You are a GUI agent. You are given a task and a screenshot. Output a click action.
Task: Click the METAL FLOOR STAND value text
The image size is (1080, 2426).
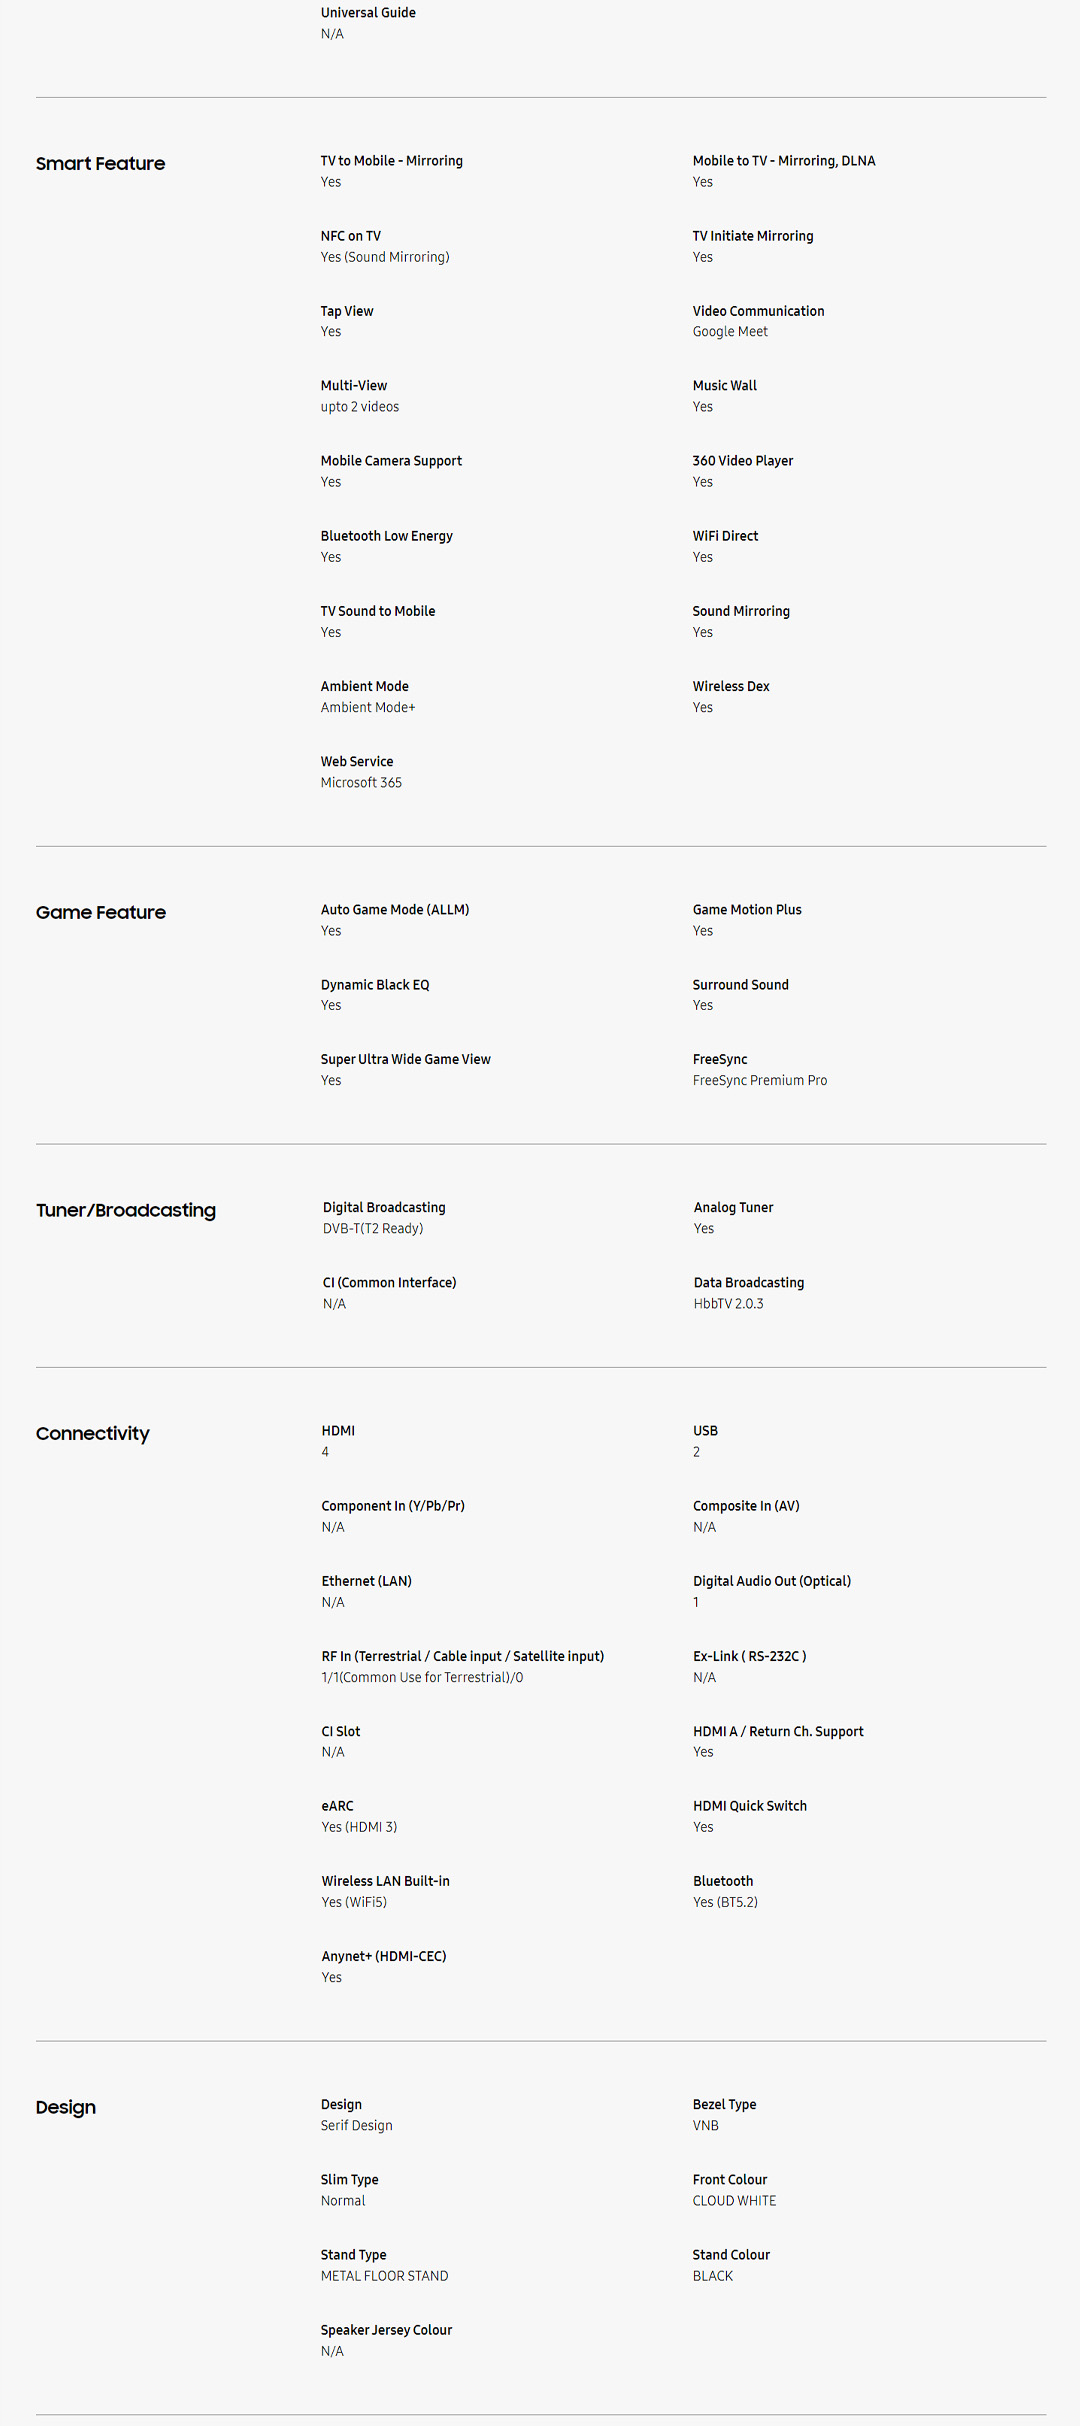coord(384,2276)
